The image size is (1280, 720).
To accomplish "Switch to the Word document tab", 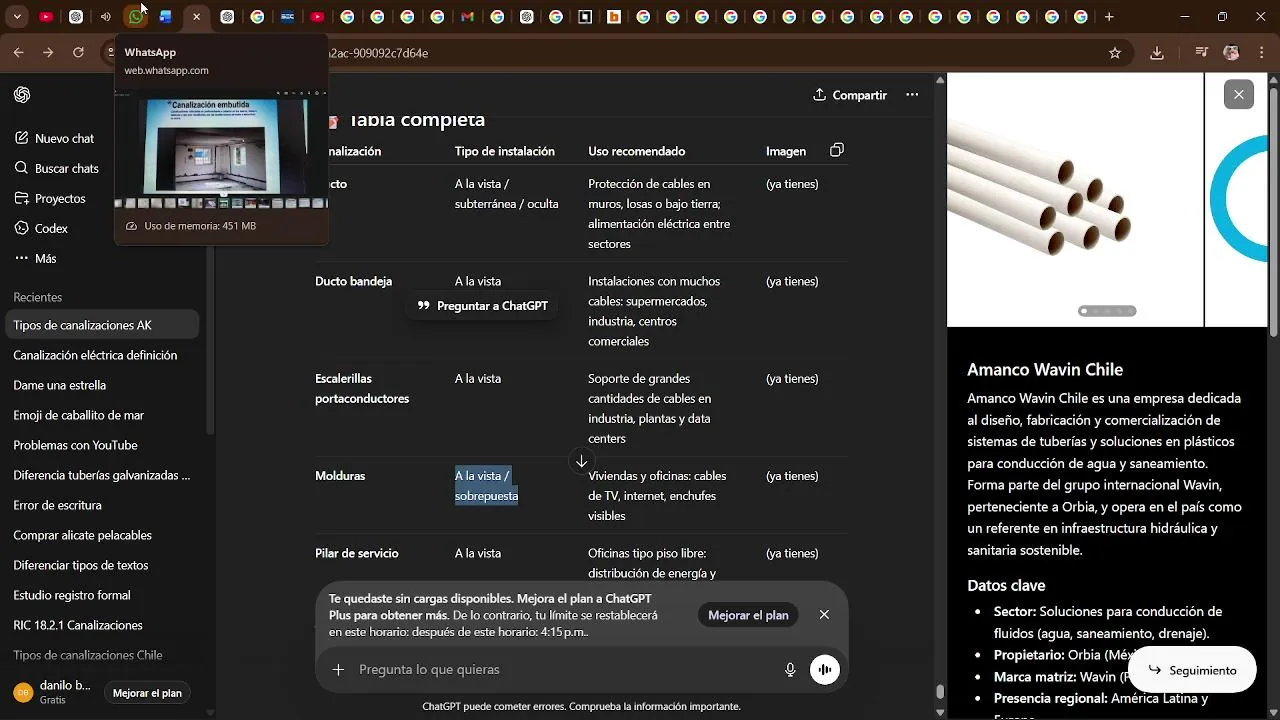I will [x=165, y=17].
